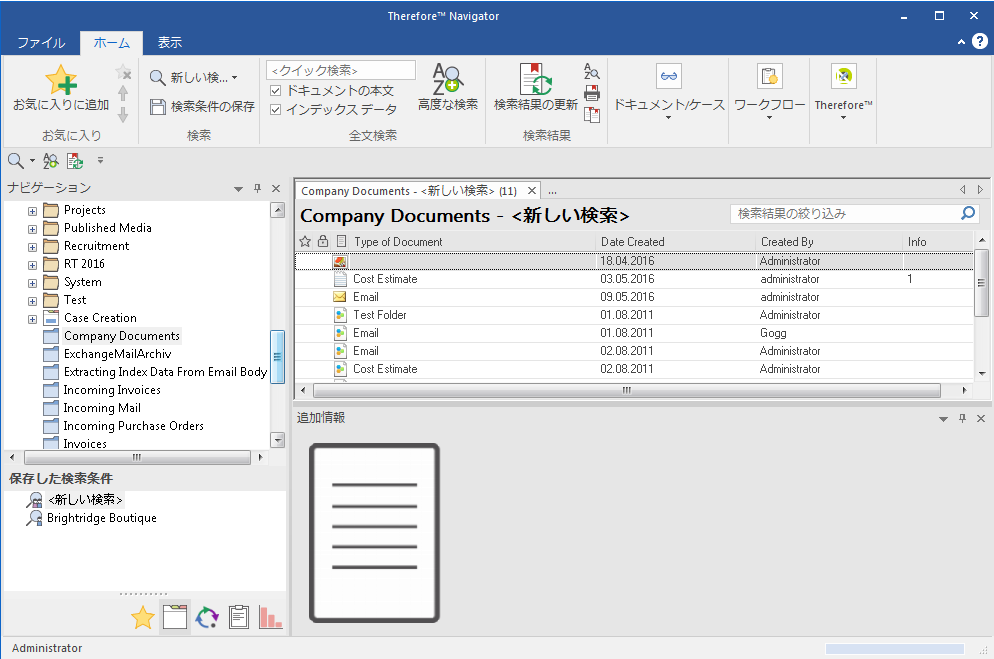Open navigation panel options dropdown arrow
This screenshot has width=994, height=659.
238,189
